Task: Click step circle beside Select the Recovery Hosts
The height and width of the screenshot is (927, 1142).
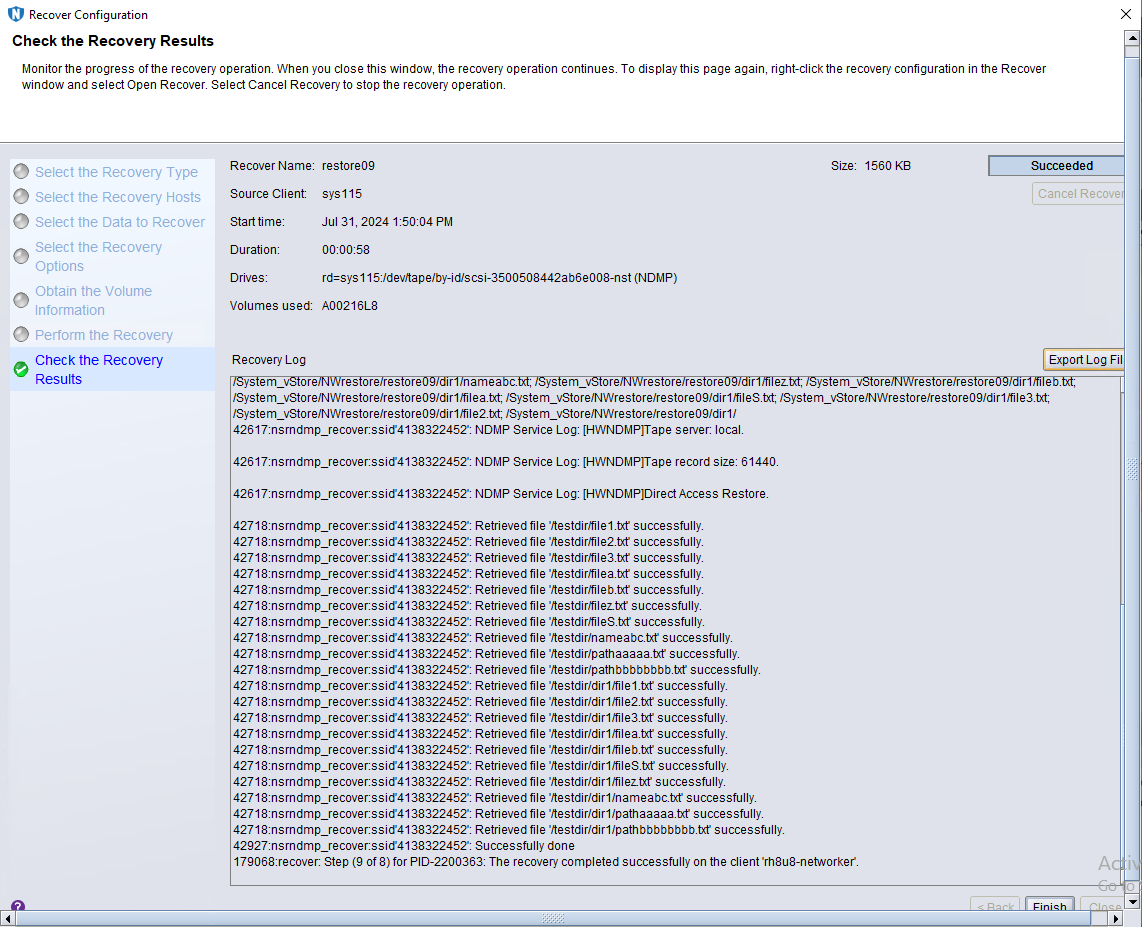Action: pyautogui.click(x=21, y=197)
